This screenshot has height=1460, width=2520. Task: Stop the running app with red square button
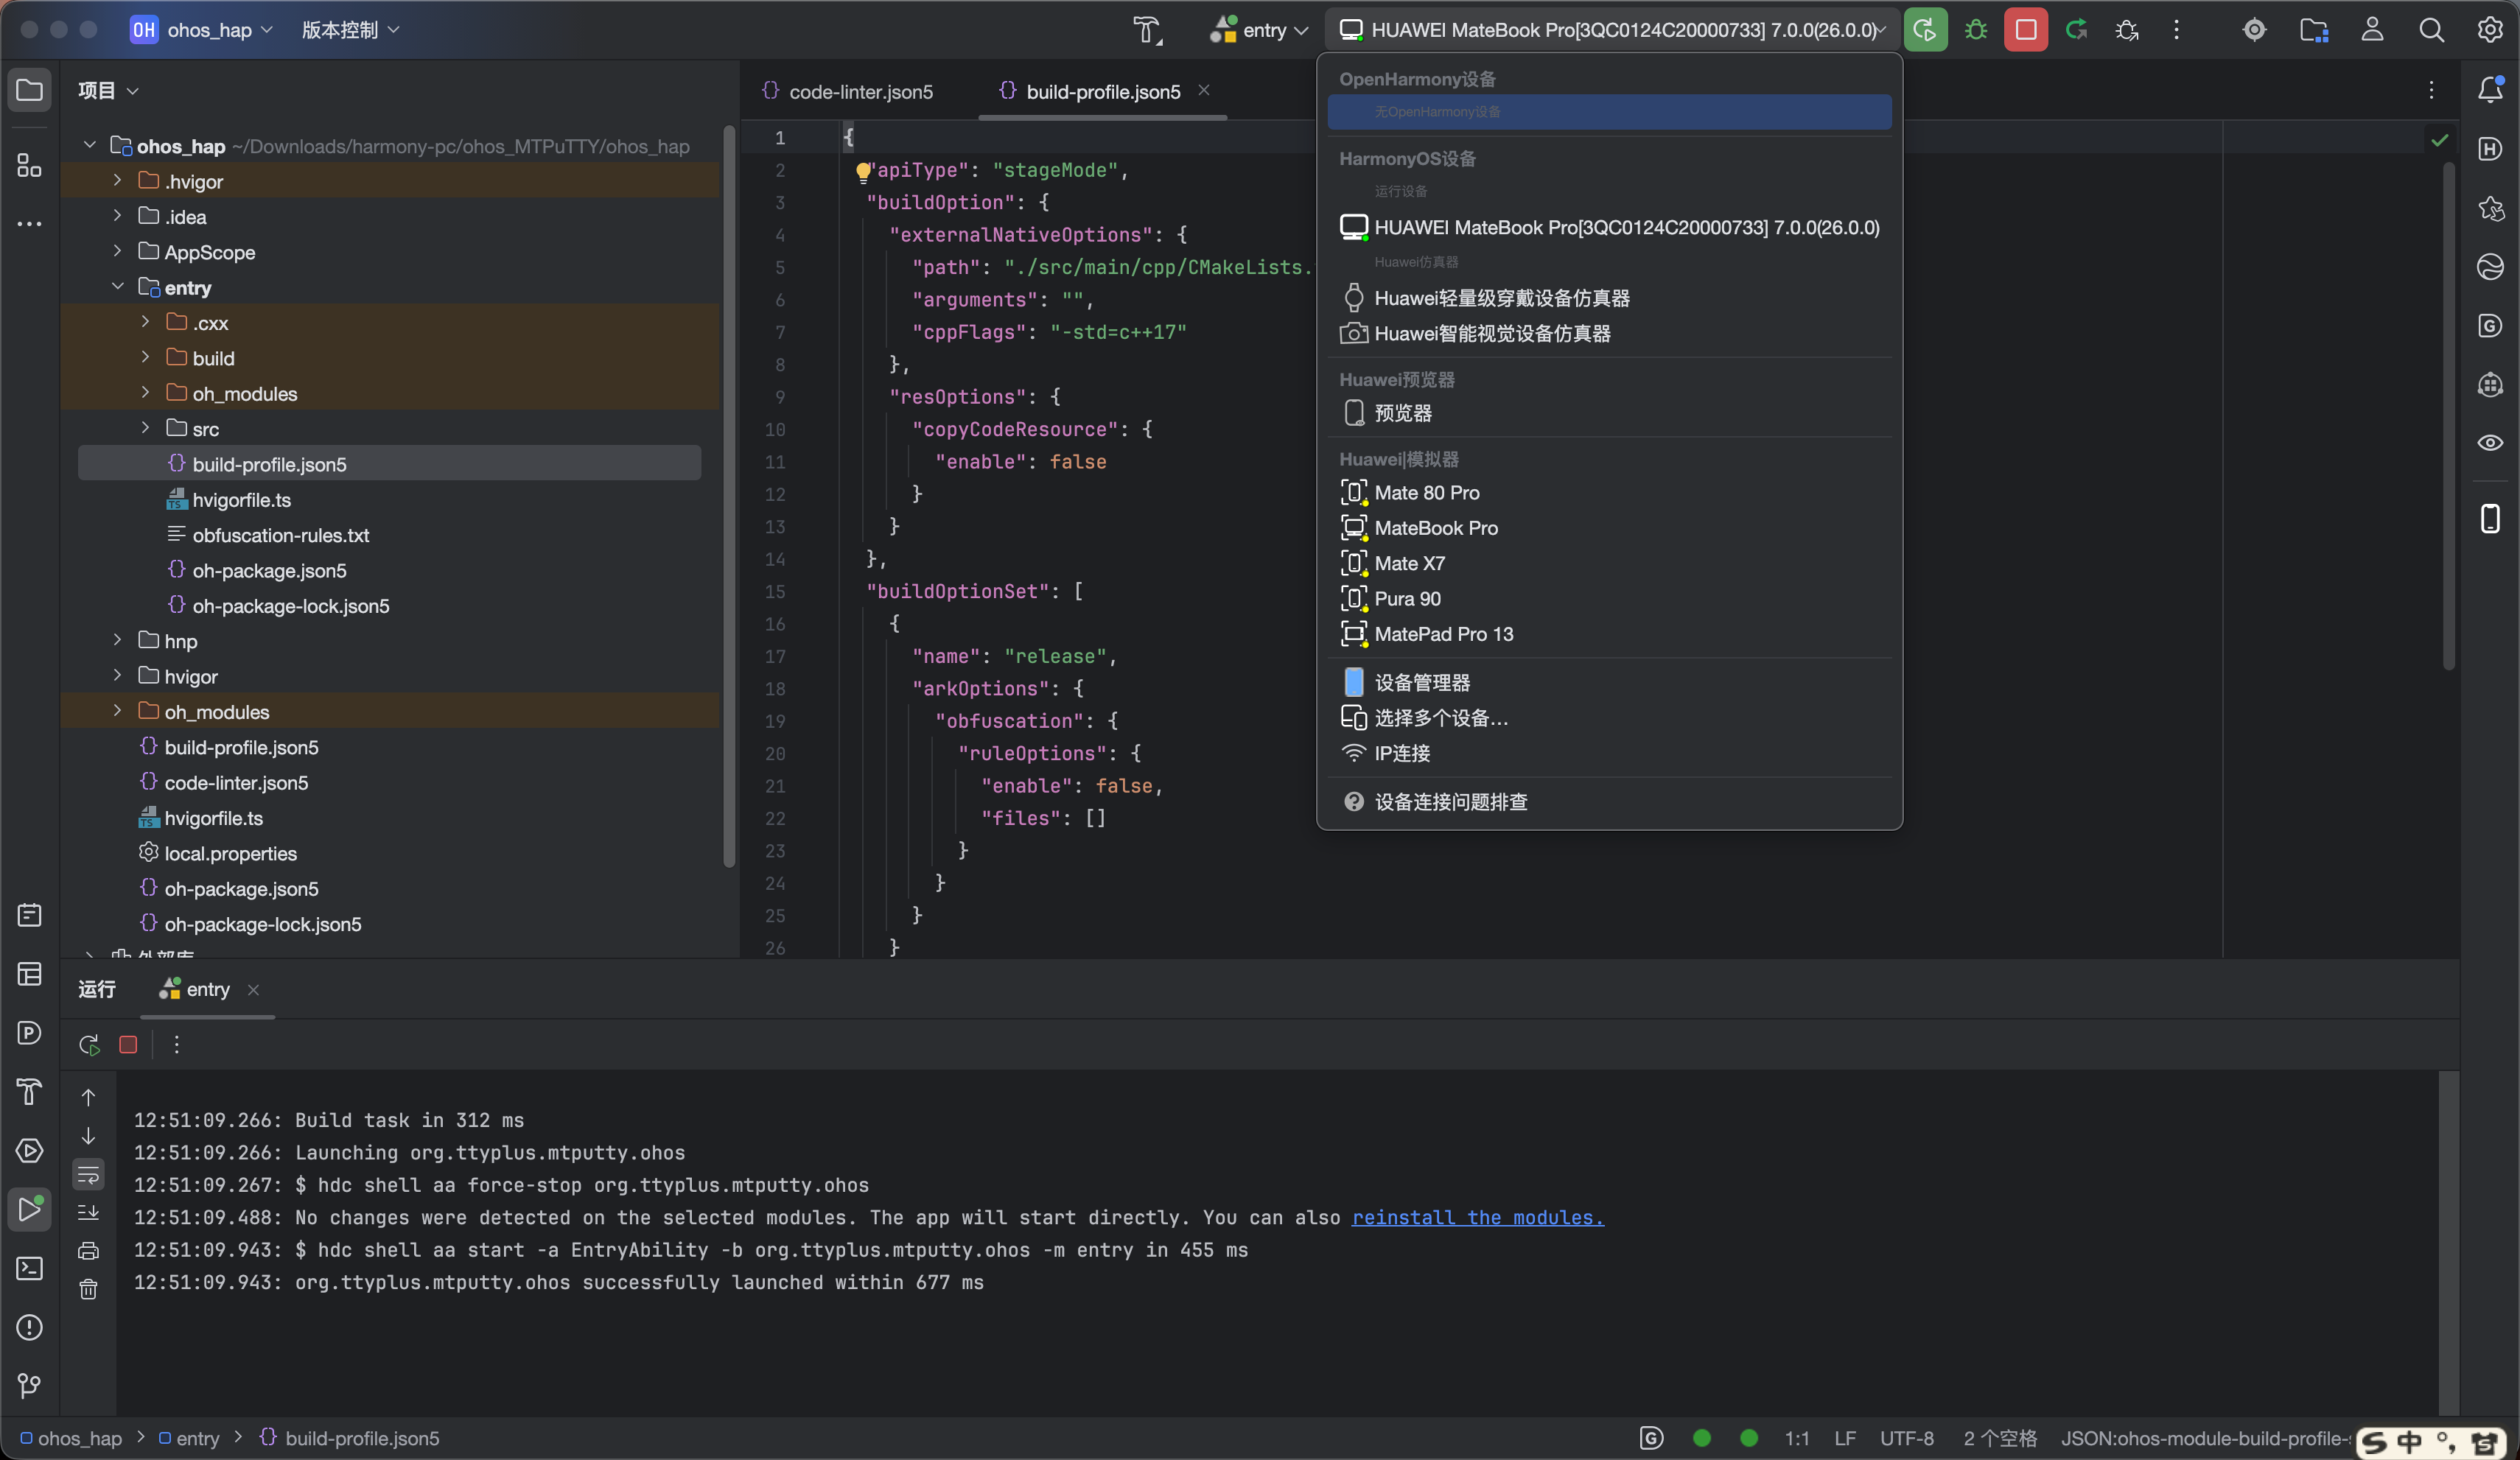pyautogui.click(x=2026, y=30)
